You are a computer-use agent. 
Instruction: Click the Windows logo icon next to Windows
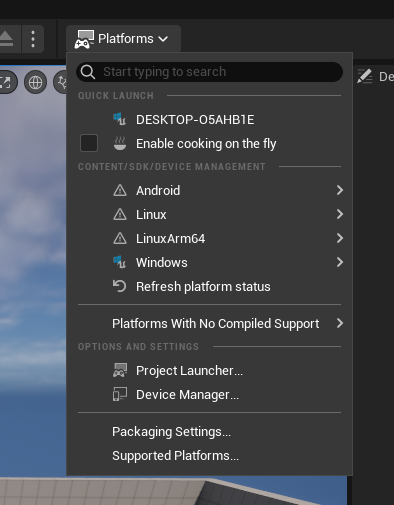119,262
